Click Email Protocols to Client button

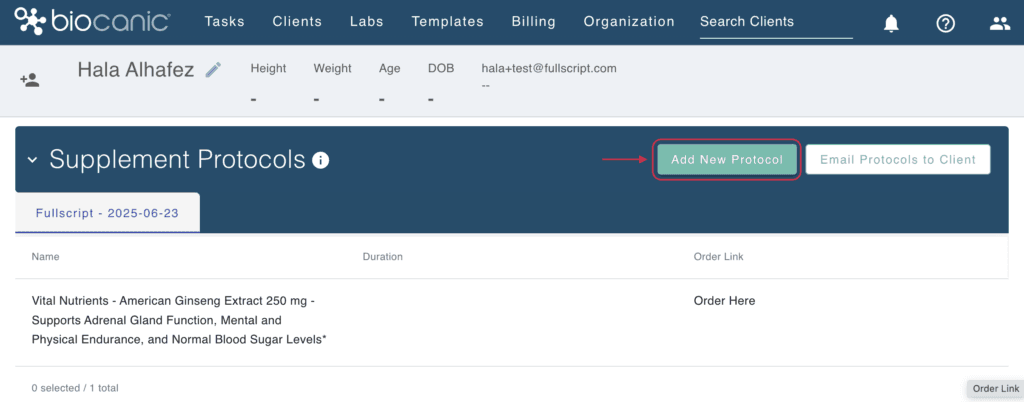[x=898, y=160]
